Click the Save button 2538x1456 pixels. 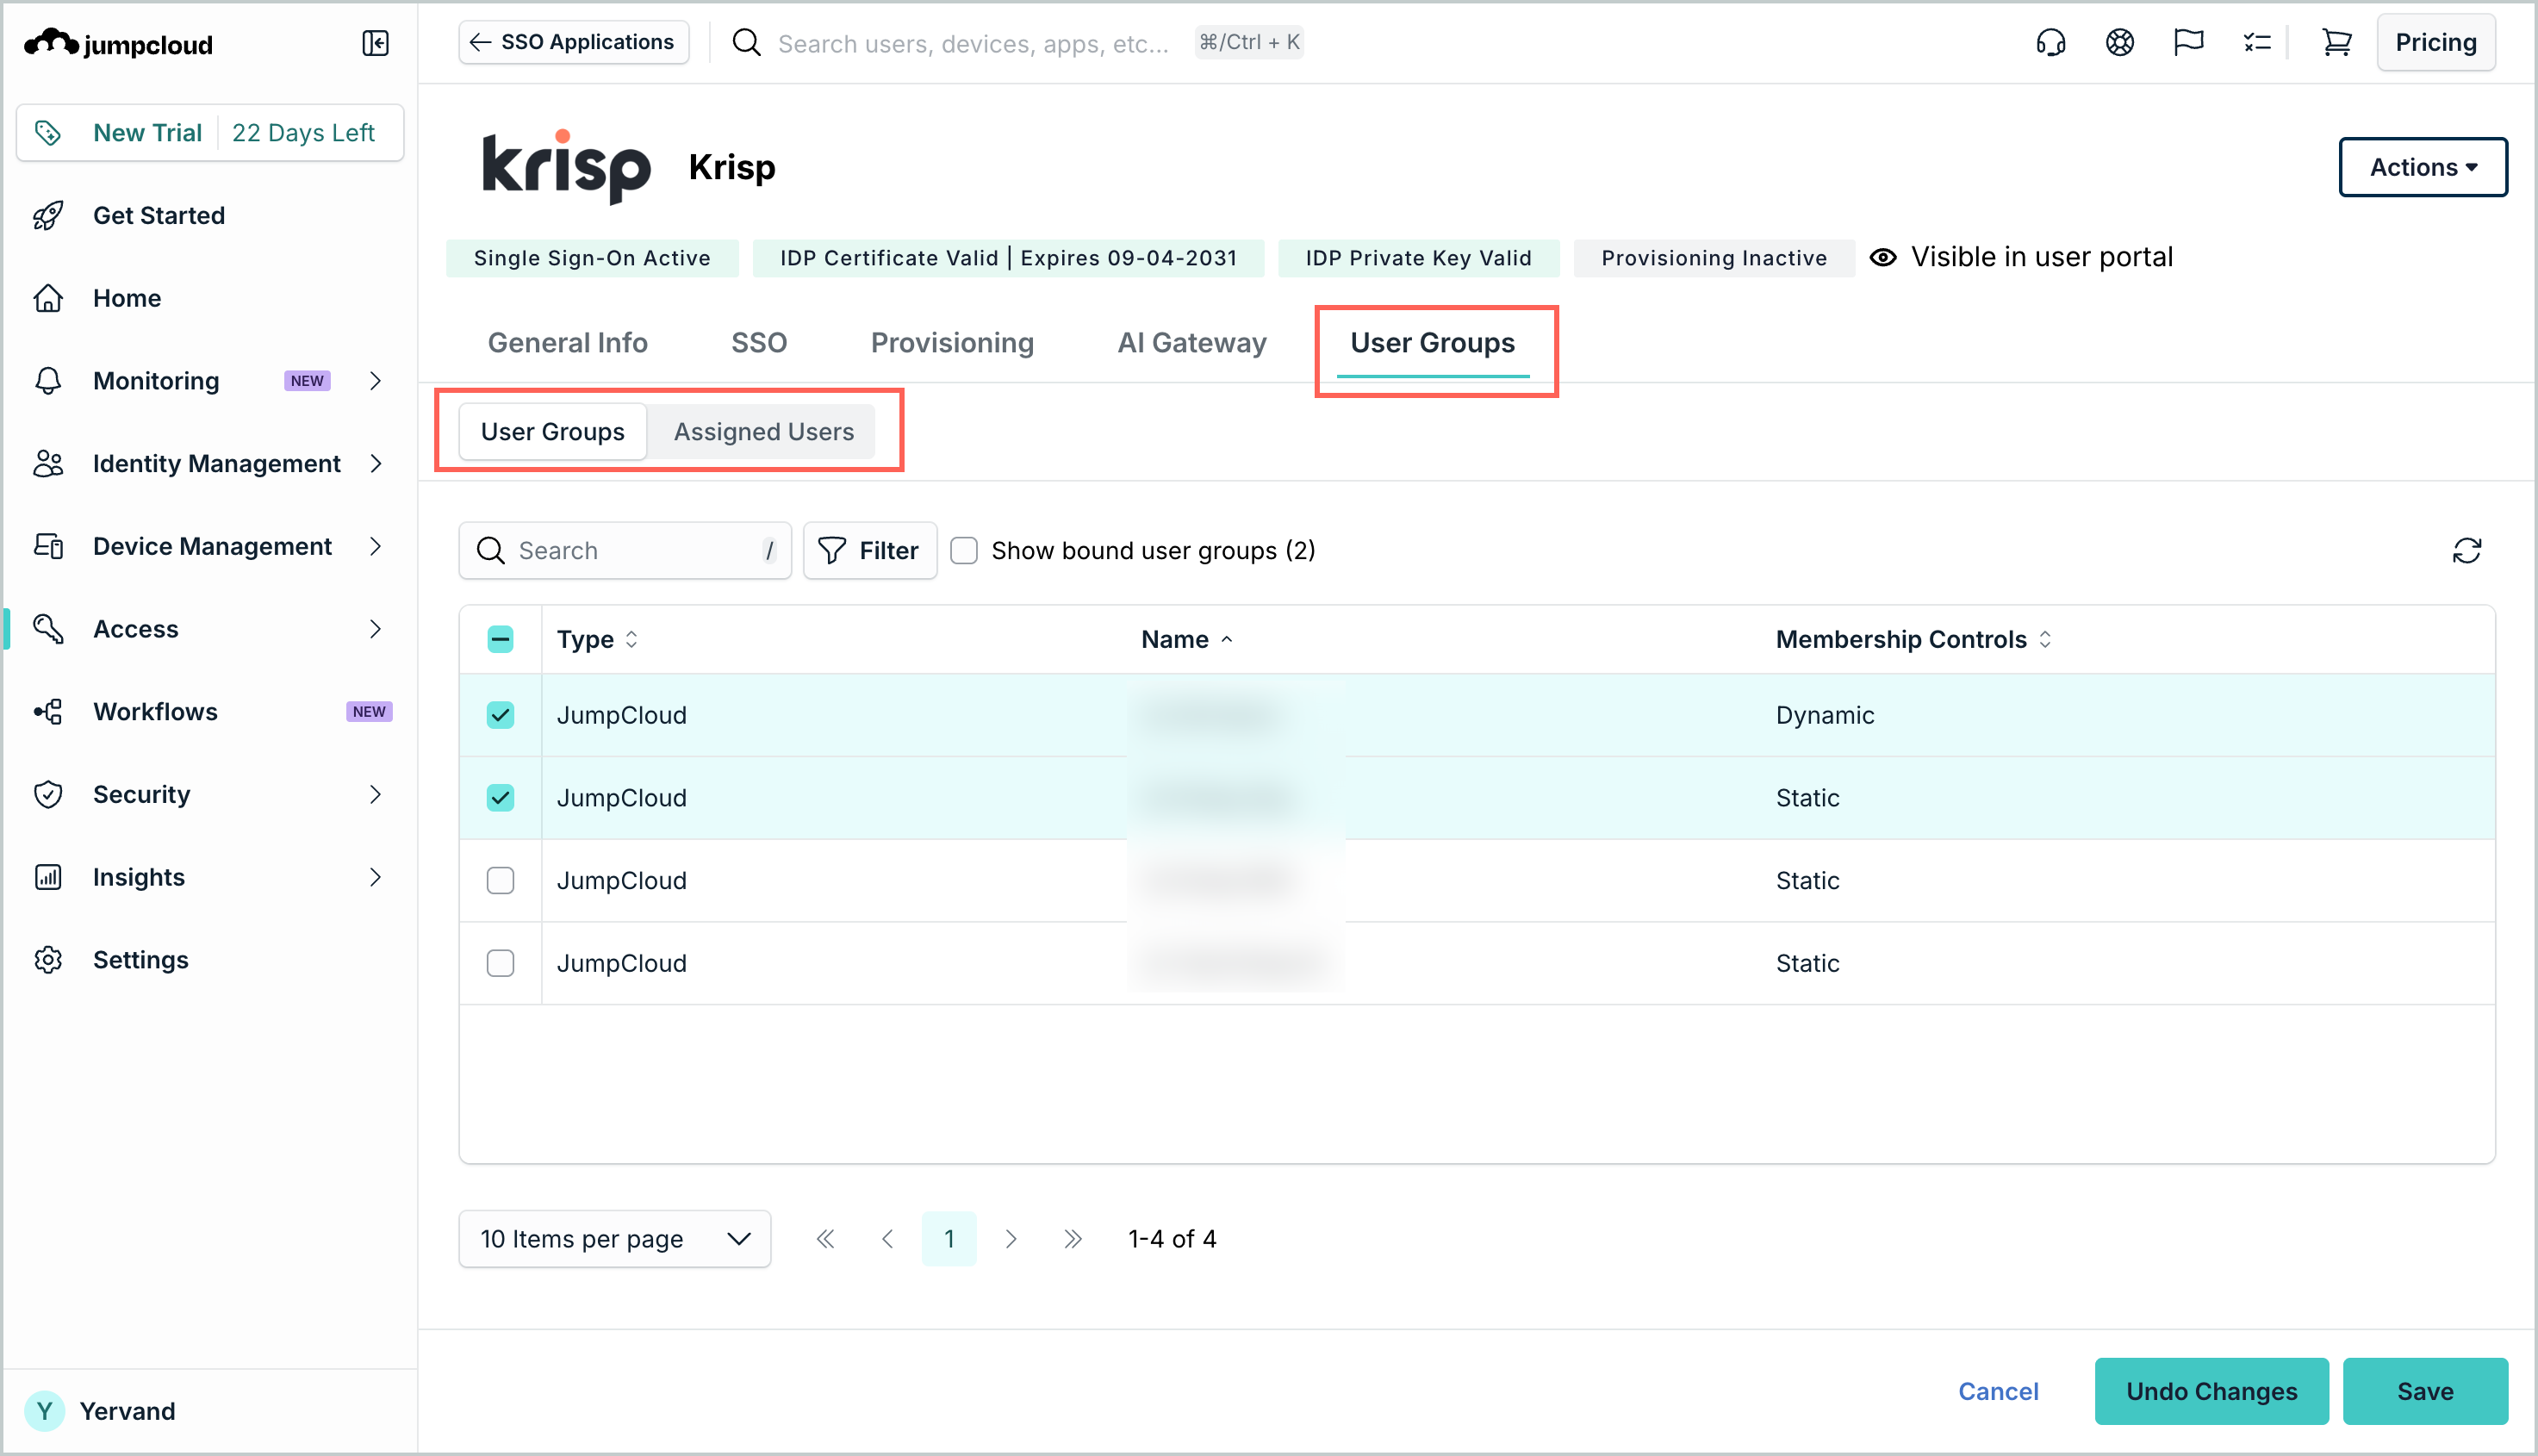(x=2424, y=1391)
